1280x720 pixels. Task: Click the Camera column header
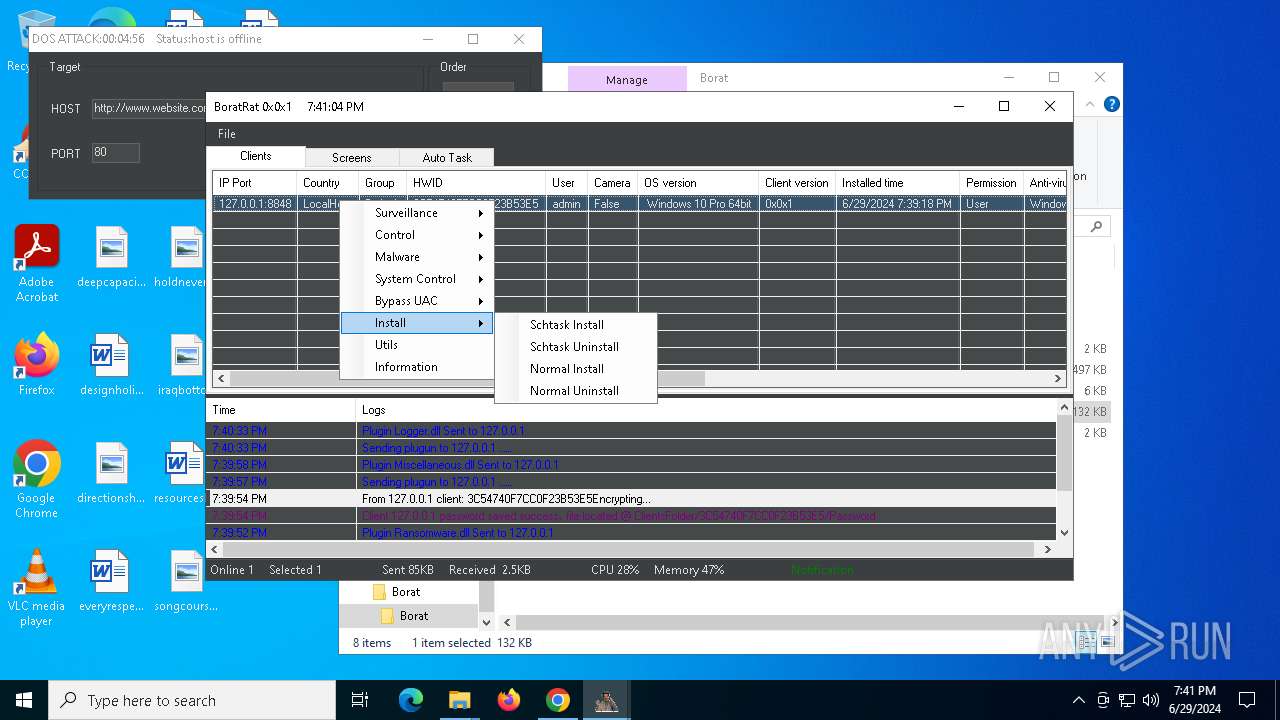pos(612,183)
